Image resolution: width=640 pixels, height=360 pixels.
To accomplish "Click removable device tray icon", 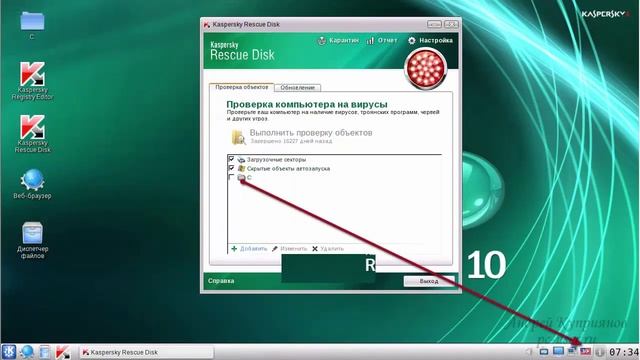I will point(544,351).
